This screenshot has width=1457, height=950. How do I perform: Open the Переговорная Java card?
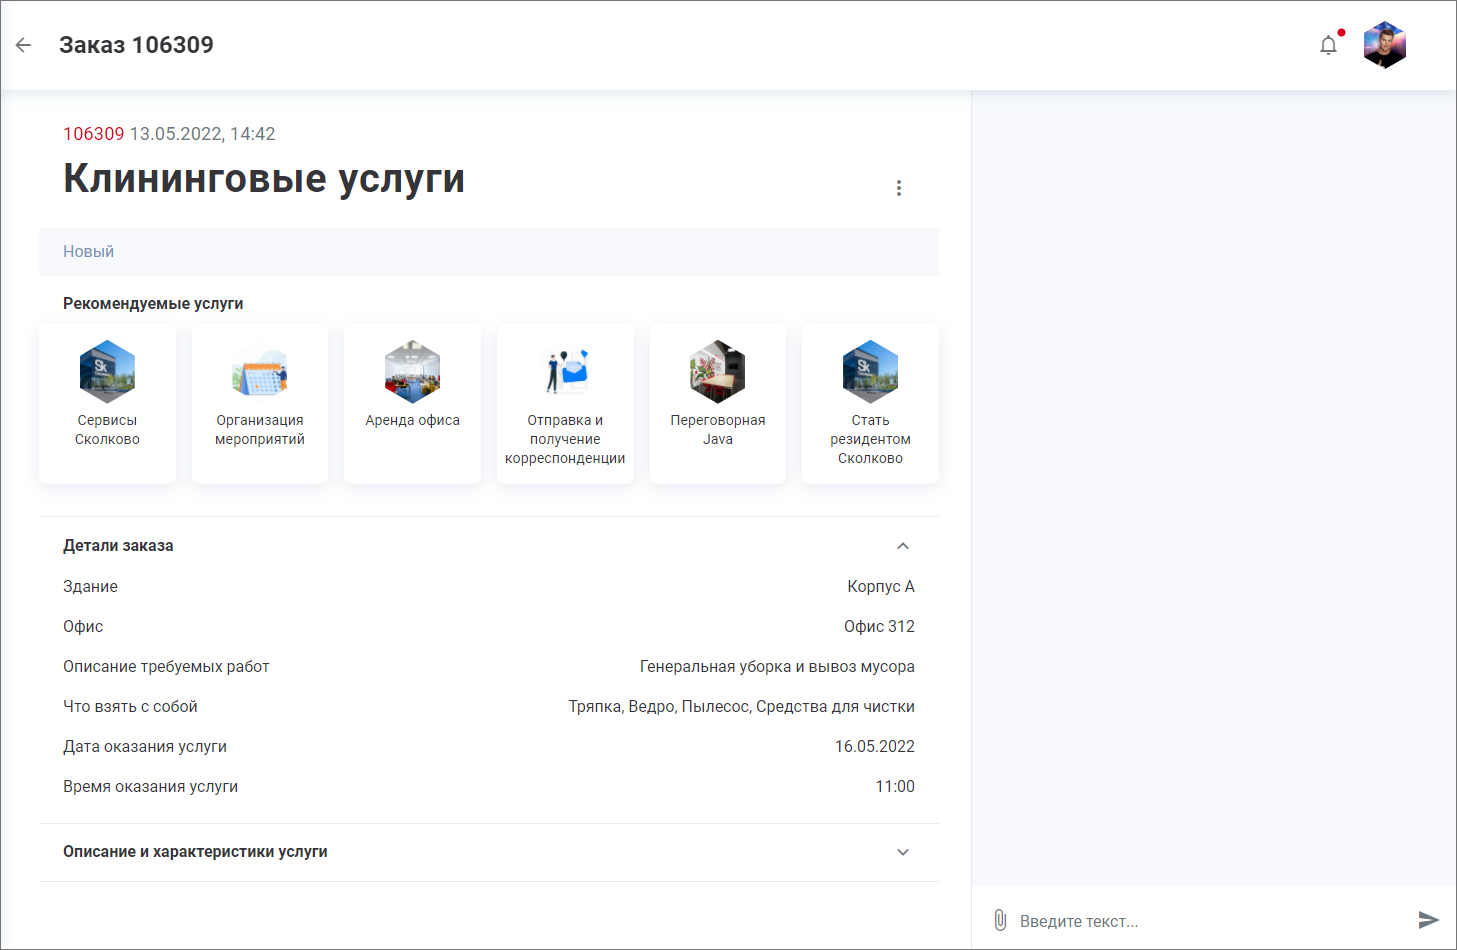718,404
